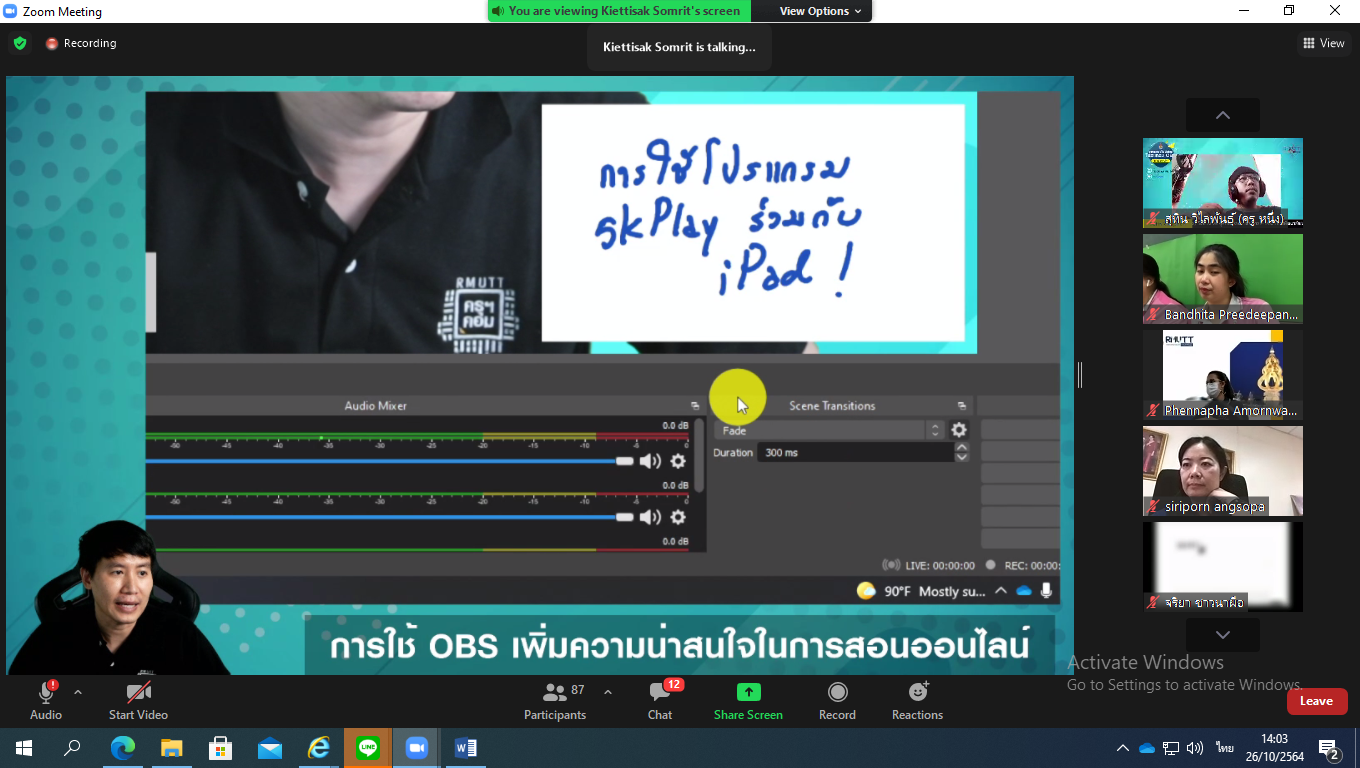The height and width of the screenshot is (768, 1360).
Task: Click the green "You are viewing" banner
Action: point(620,11)
